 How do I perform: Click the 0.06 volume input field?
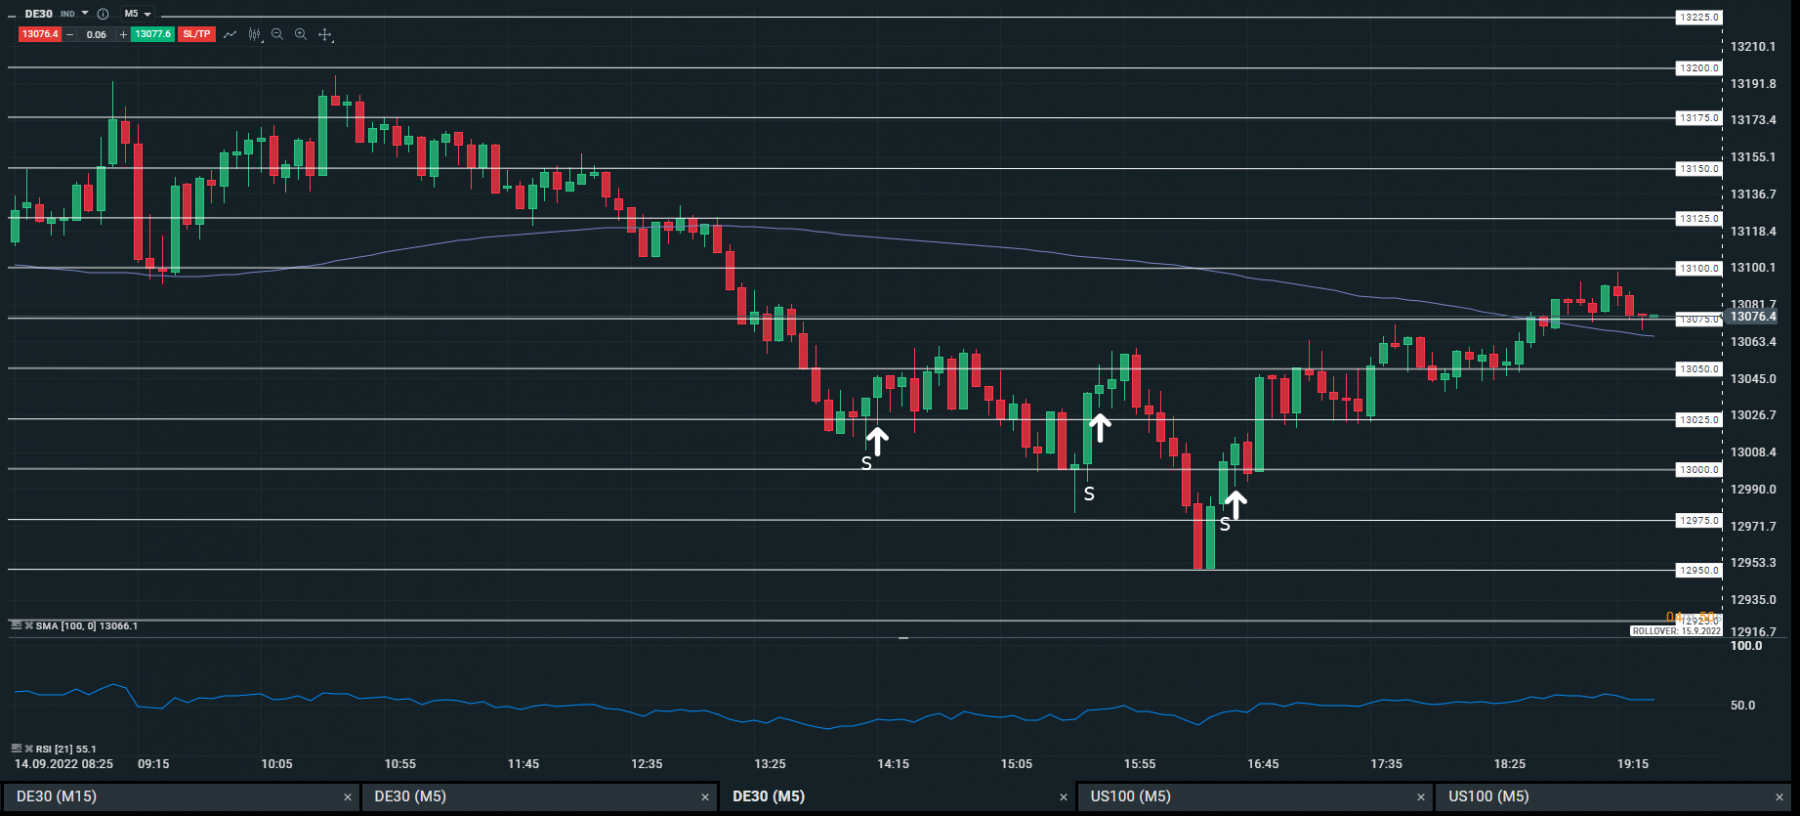(x=96, y=34)
